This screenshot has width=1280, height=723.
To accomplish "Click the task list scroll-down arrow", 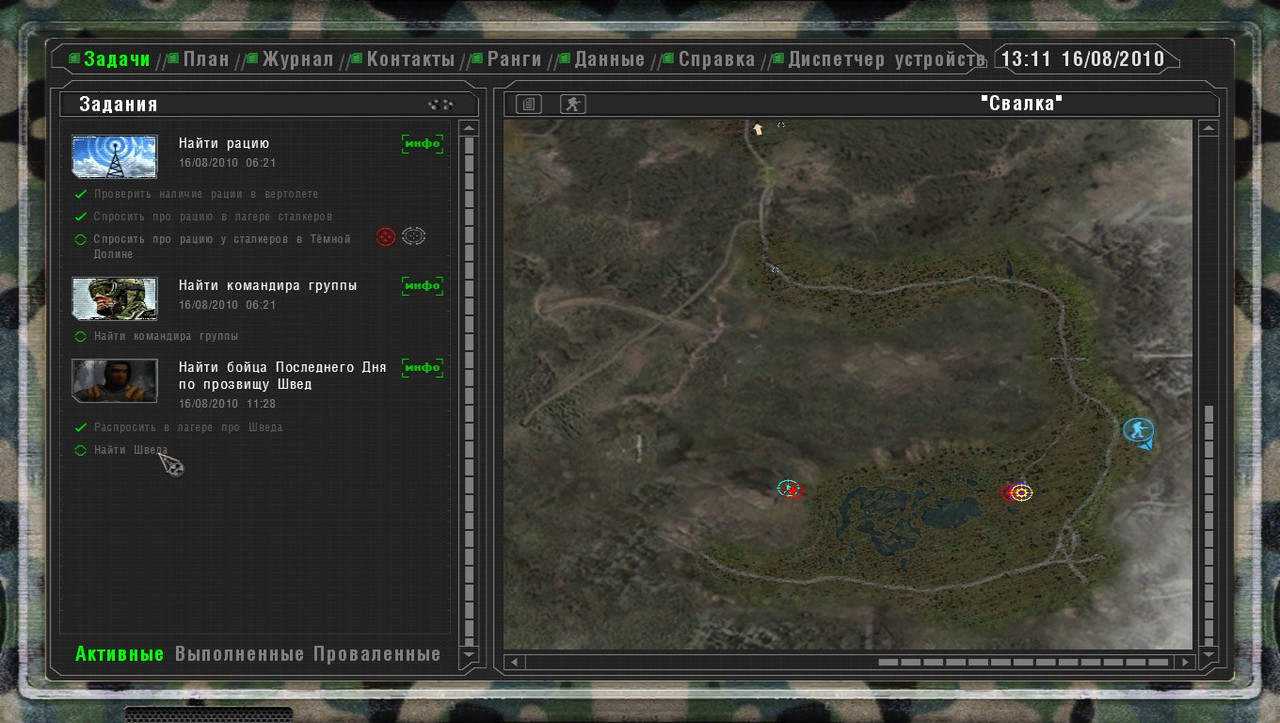I will pos(467,655).
